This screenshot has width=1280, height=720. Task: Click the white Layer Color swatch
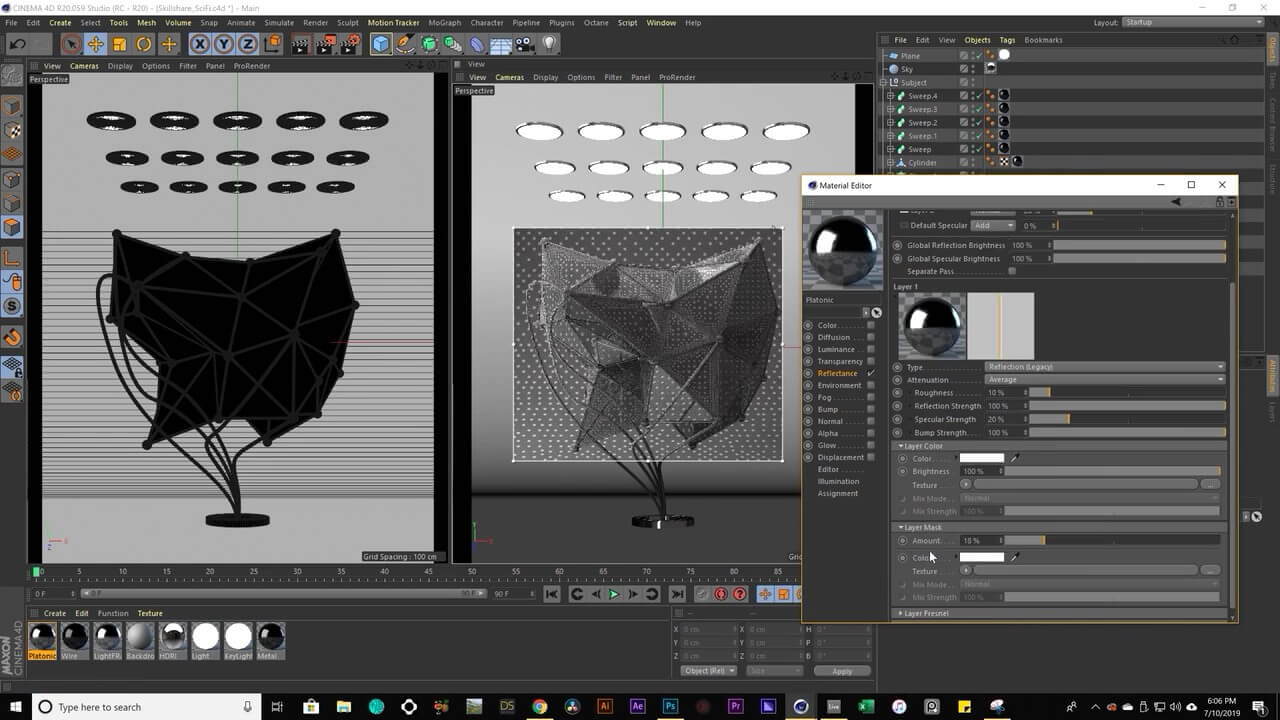tap(981, 458)
